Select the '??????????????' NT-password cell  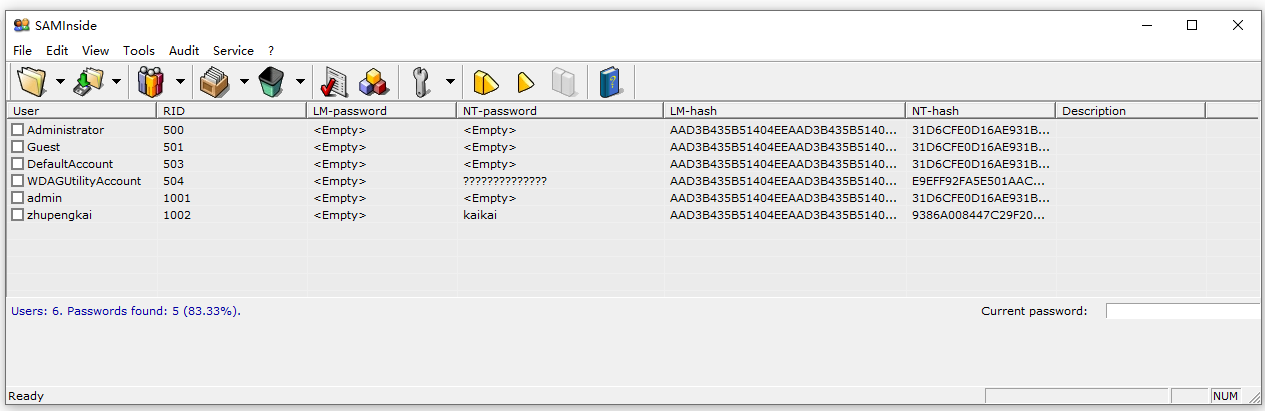(505, 181)
